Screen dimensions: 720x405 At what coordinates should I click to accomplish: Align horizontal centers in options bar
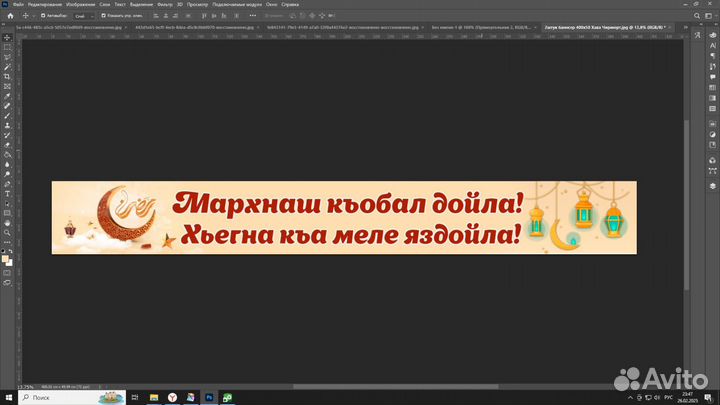coord(165,16)
